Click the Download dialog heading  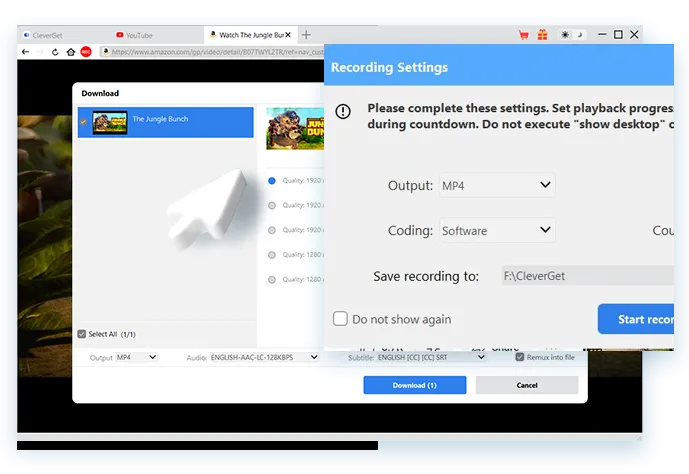pos(100,93)
